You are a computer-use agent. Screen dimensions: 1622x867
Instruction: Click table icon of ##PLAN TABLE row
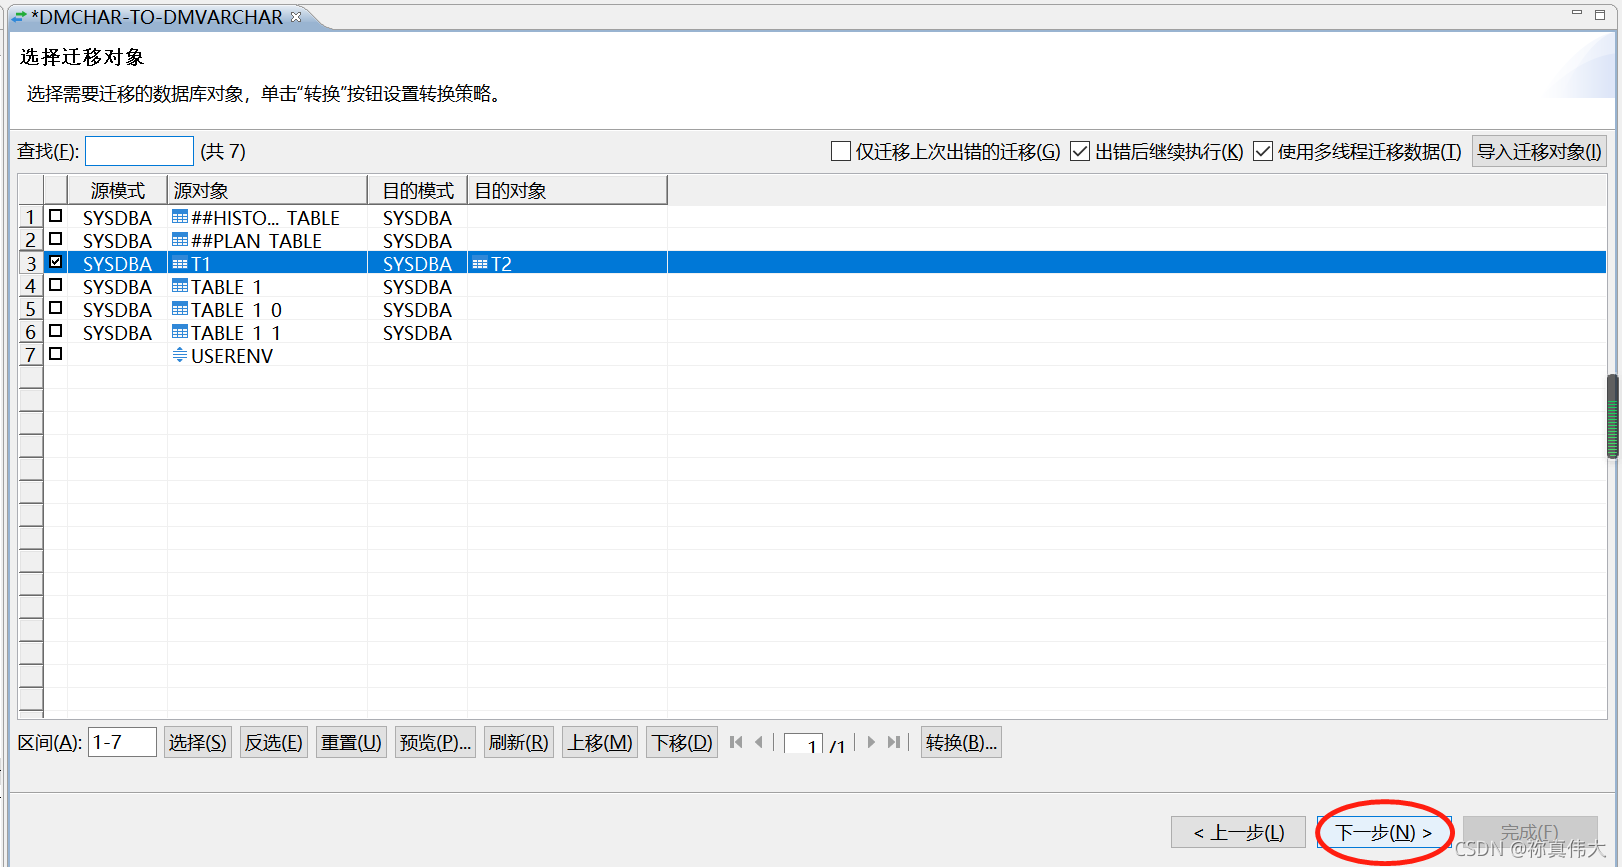(x=180, y=240)
